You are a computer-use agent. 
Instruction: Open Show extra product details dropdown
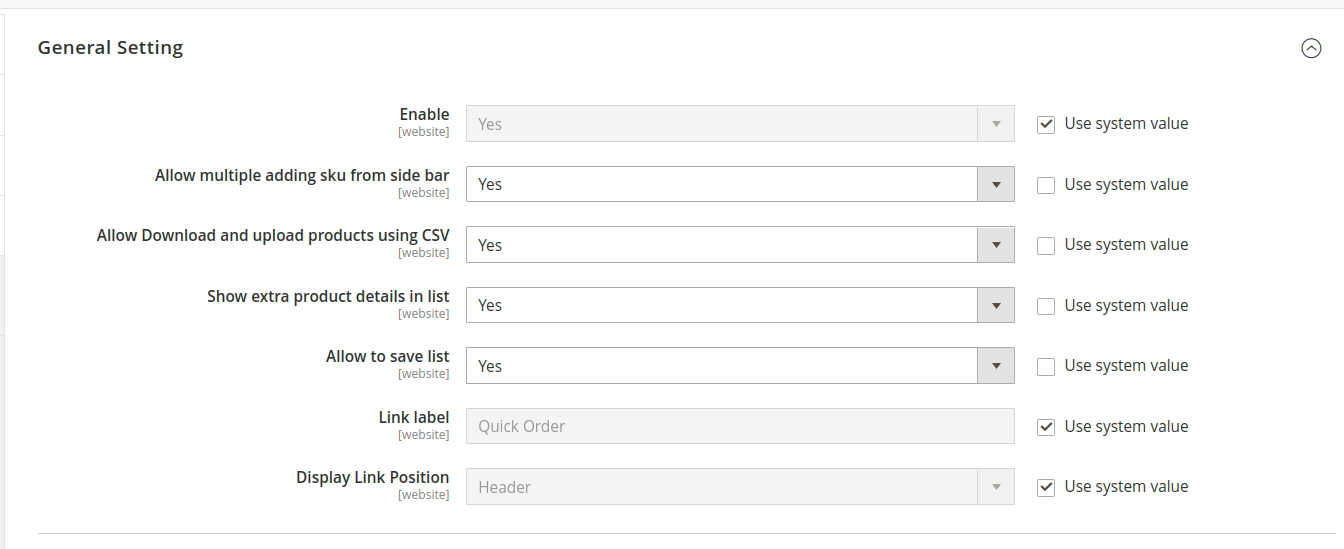coord(720,306)
